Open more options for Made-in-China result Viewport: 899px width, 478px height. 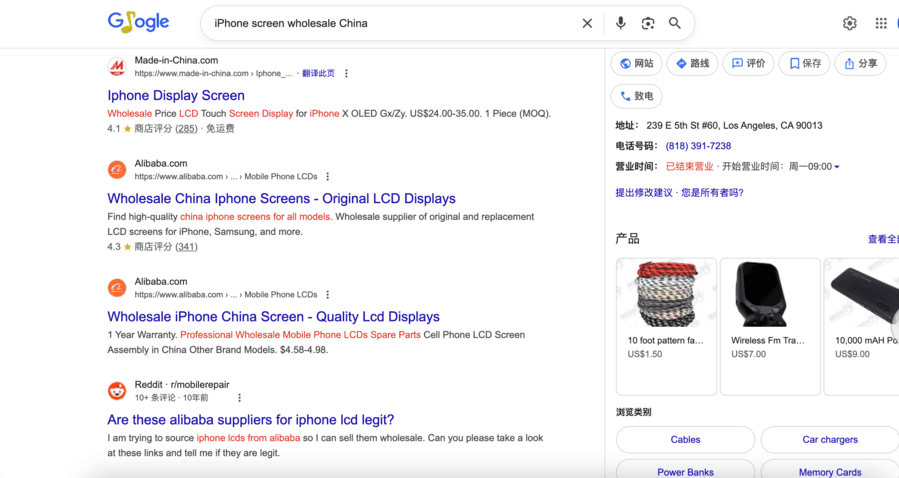point(346,73)
